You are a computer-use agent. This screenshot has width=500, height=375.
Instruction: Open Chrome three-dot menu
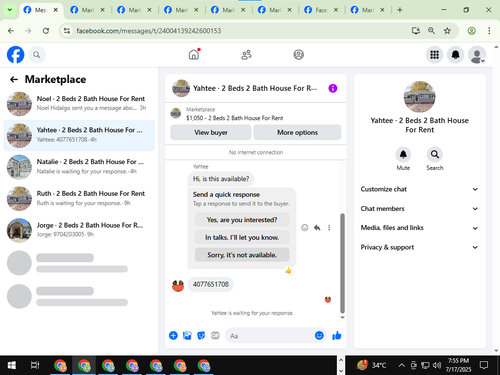pyautogui.click(x=489, y=31)
